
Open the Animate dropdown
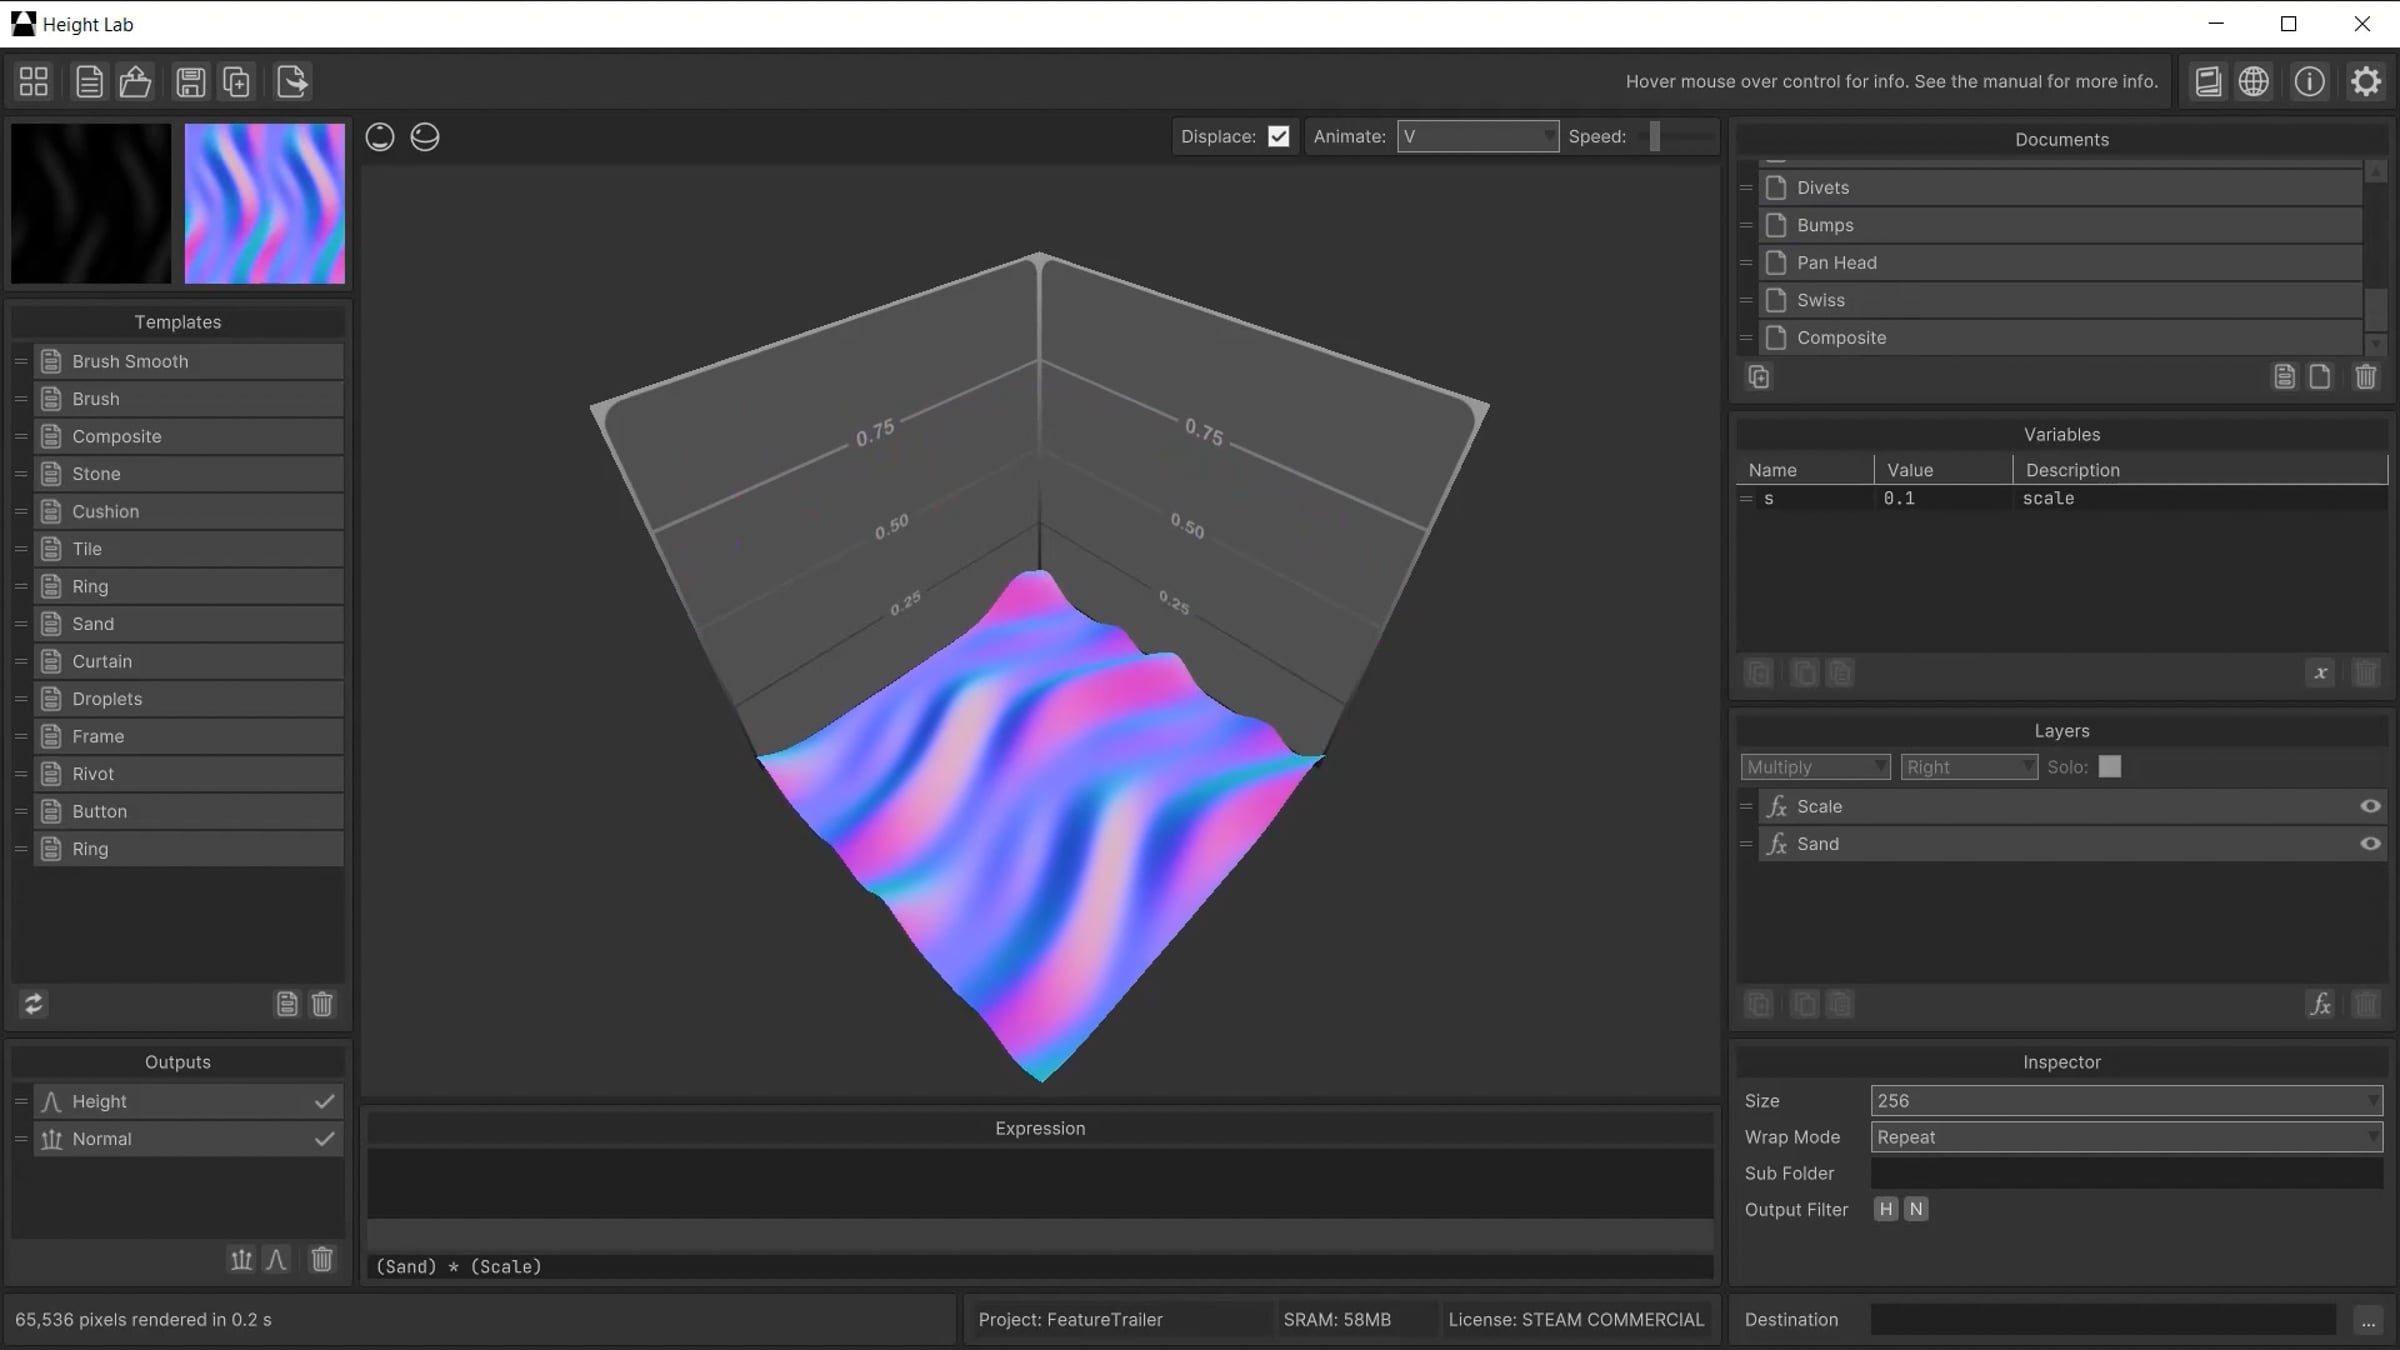(1477, 137)
